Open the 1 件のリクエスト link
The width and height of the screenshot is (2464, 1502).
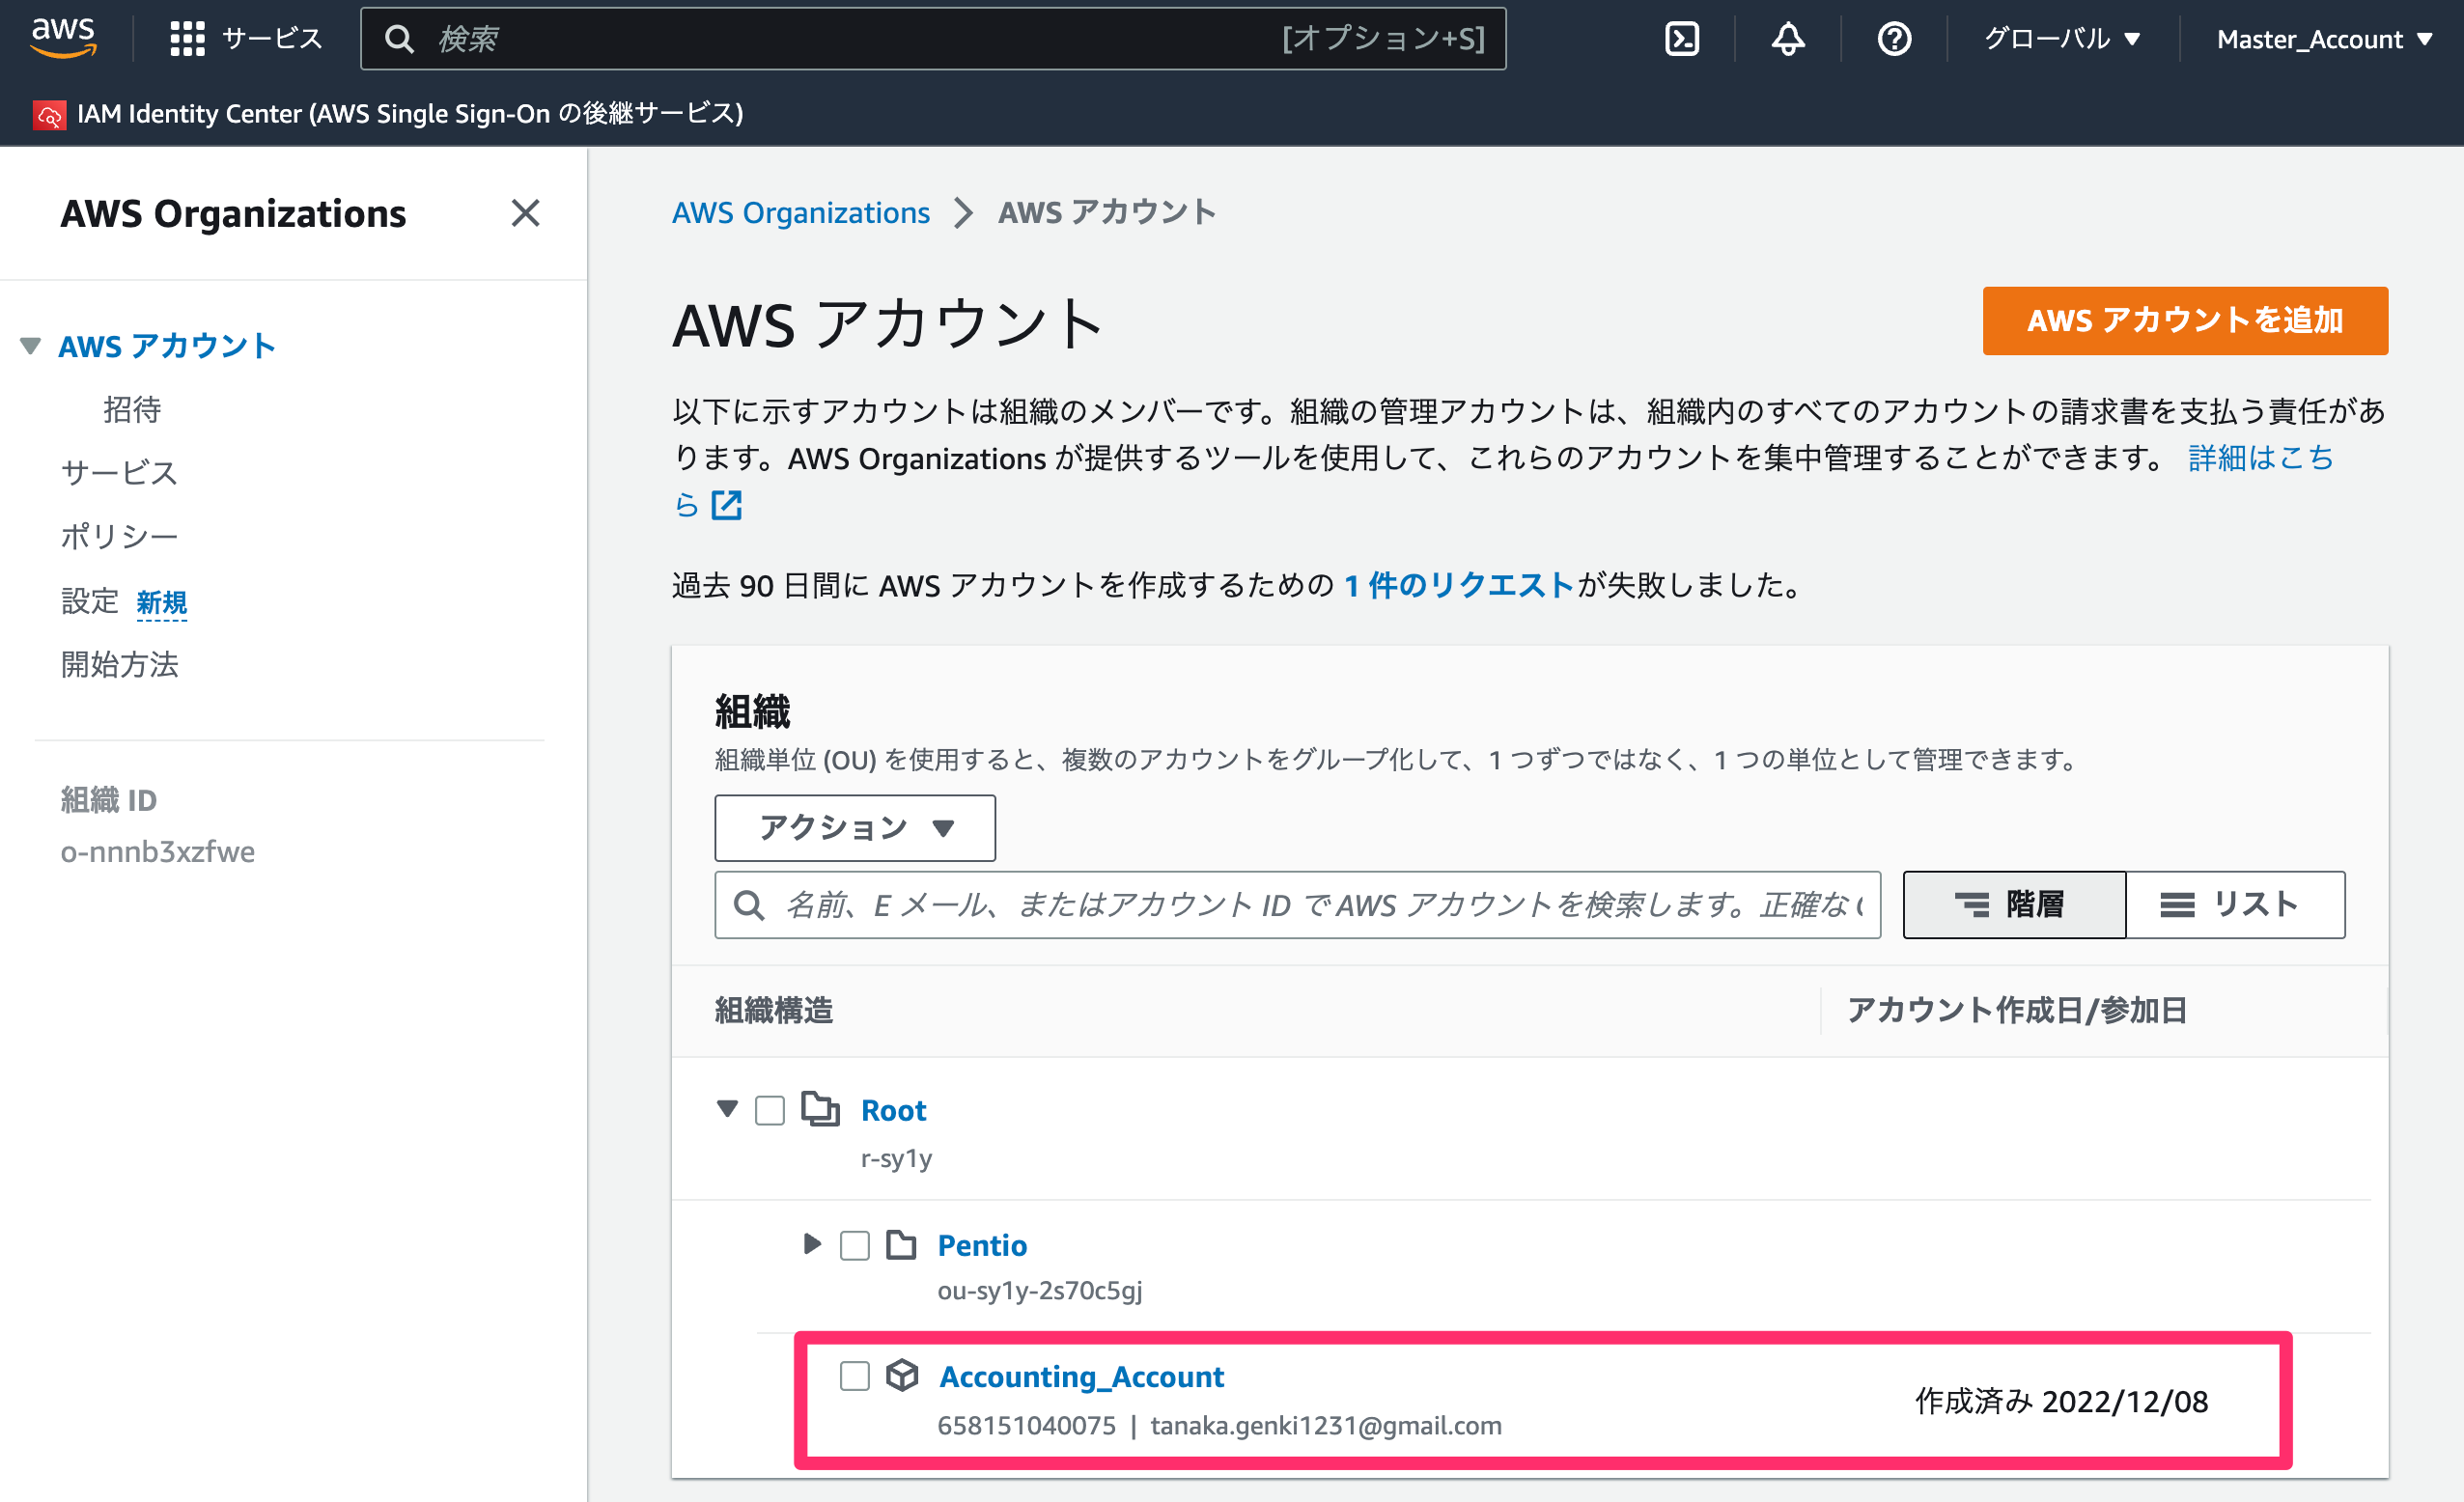1459,585
